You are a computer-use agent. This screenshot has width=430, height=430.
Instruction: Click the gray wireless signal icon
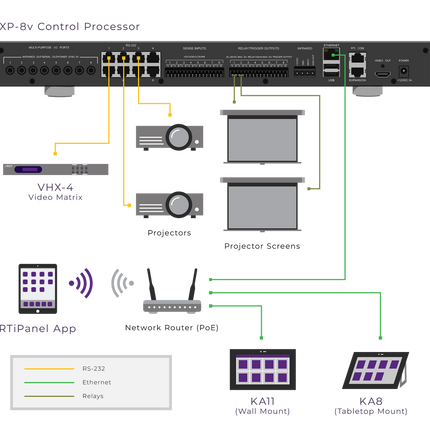click(122, 283)
